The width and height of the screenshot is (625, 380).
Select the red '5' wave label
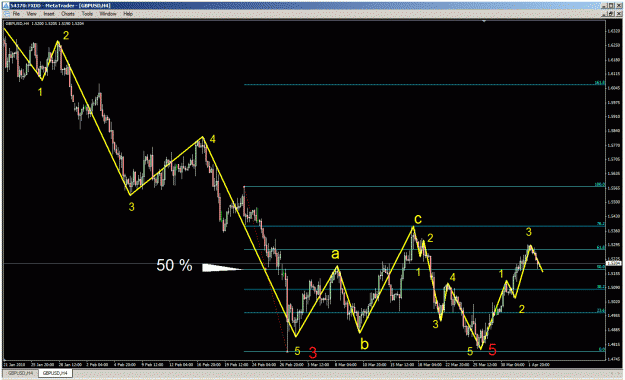tap(492, 350)
